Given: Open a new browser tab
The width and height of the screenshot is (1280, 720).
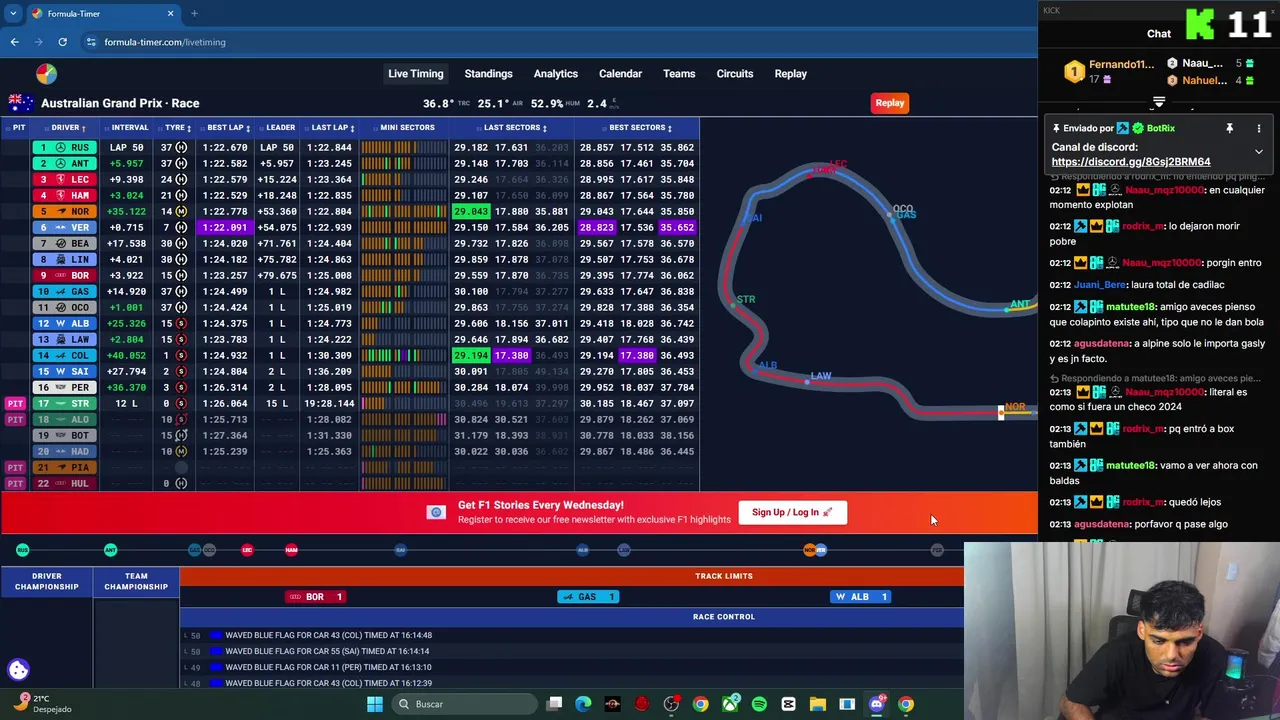Looking at the screenshot, I should tap(194, 14).
